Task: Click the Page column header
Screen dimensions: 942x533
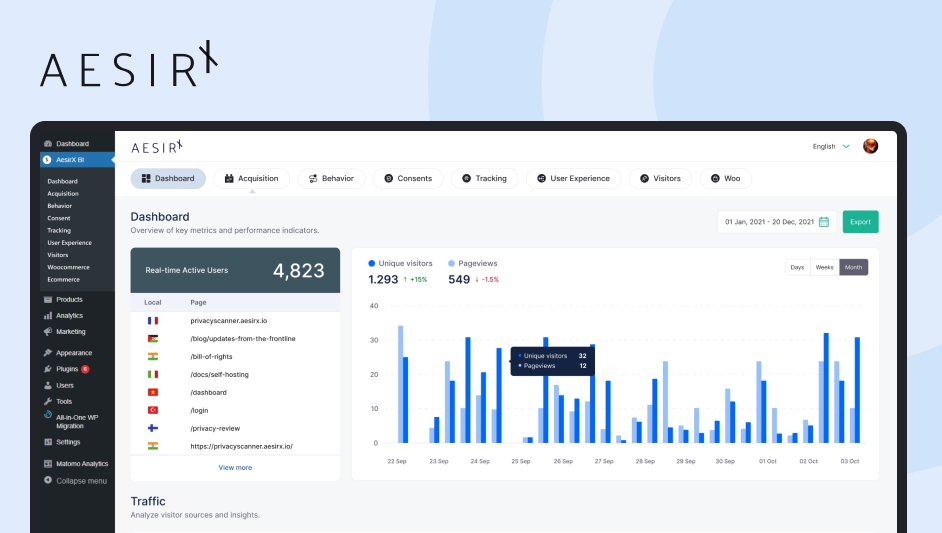Action: [x=198, y=302]
